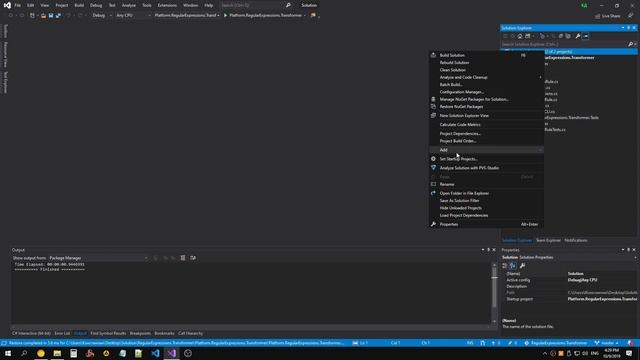This screenshot has width=640, height=360.
Task: Click File Explorer taskbar icon
Action: [57, 353]
